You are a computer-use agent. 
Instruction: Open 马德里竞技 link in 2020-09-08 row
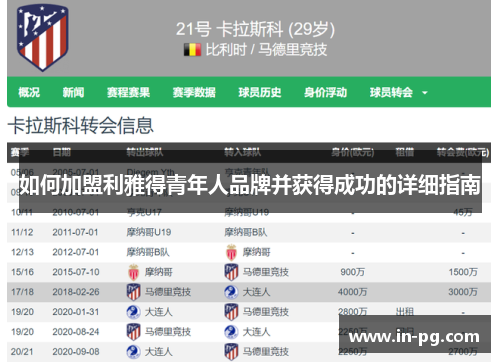[266, 352]
